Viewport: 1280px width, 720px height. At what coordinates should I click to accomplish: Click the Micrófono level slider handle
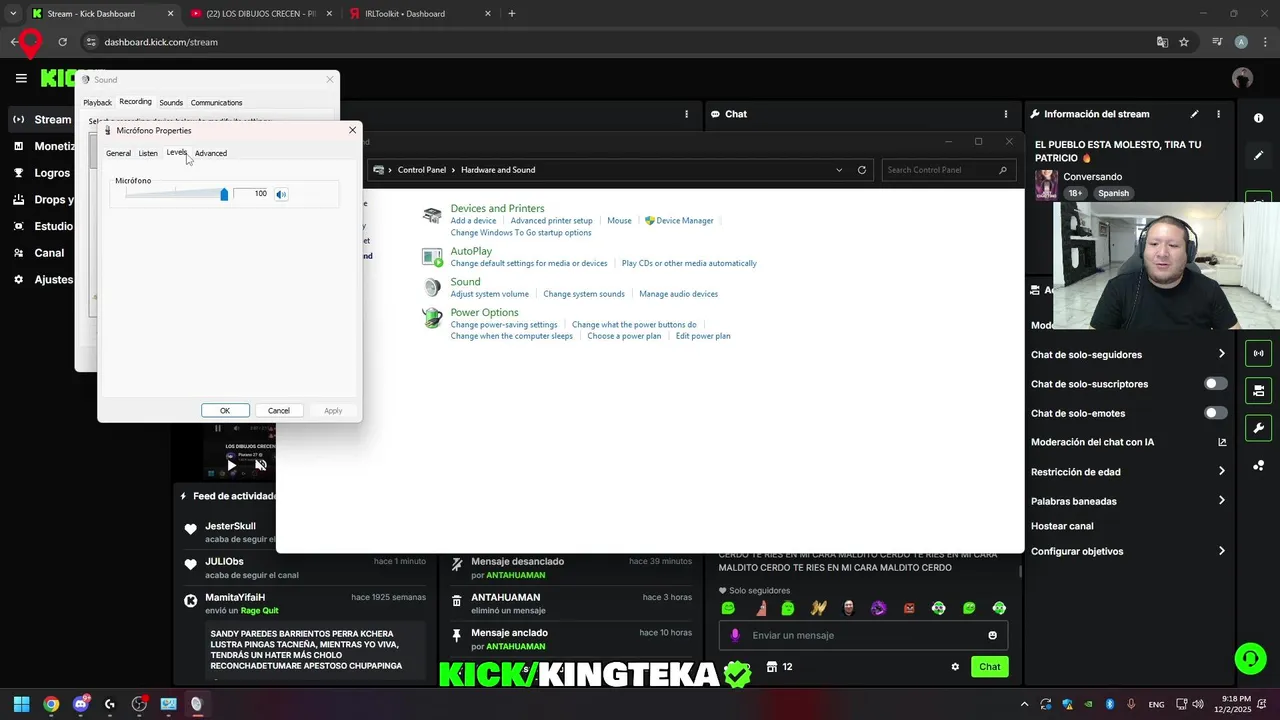(224, 194)
